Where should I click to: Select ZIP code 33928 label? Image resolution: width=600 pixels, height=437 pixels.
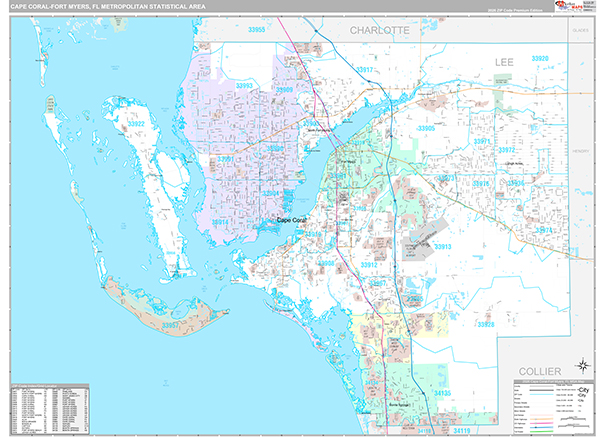pyautogui.click(x=486, y=324)
